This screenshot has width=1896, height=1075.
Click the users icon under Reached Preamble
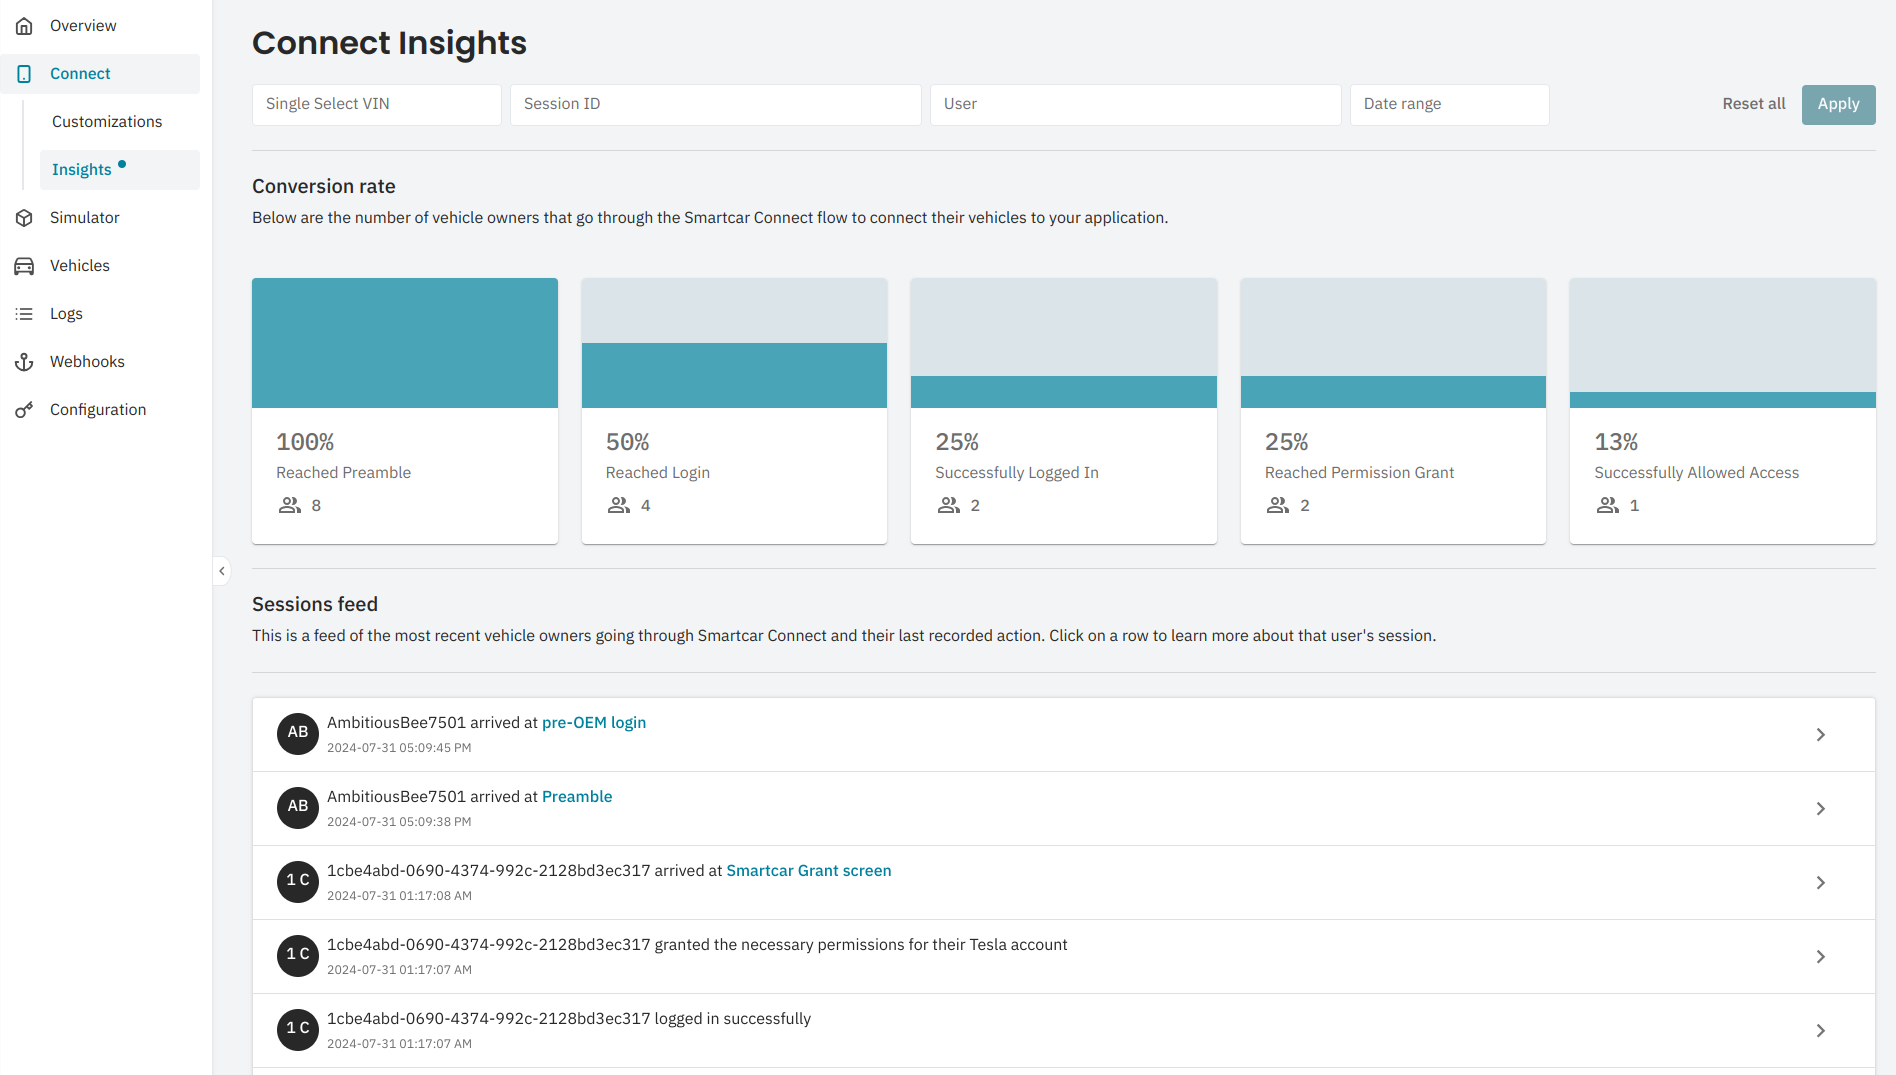click(x=290, y=505)
